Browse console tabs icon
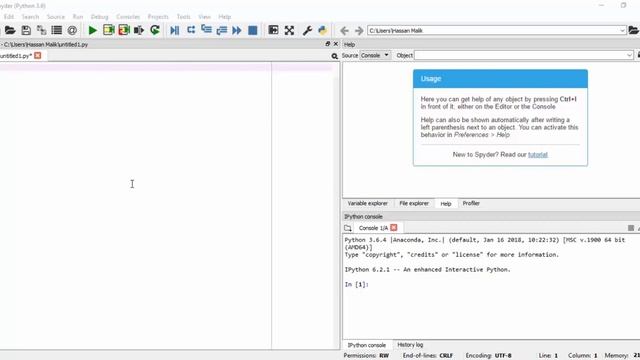This screenshot has width=640, height=360. click(x=348, y=228)
